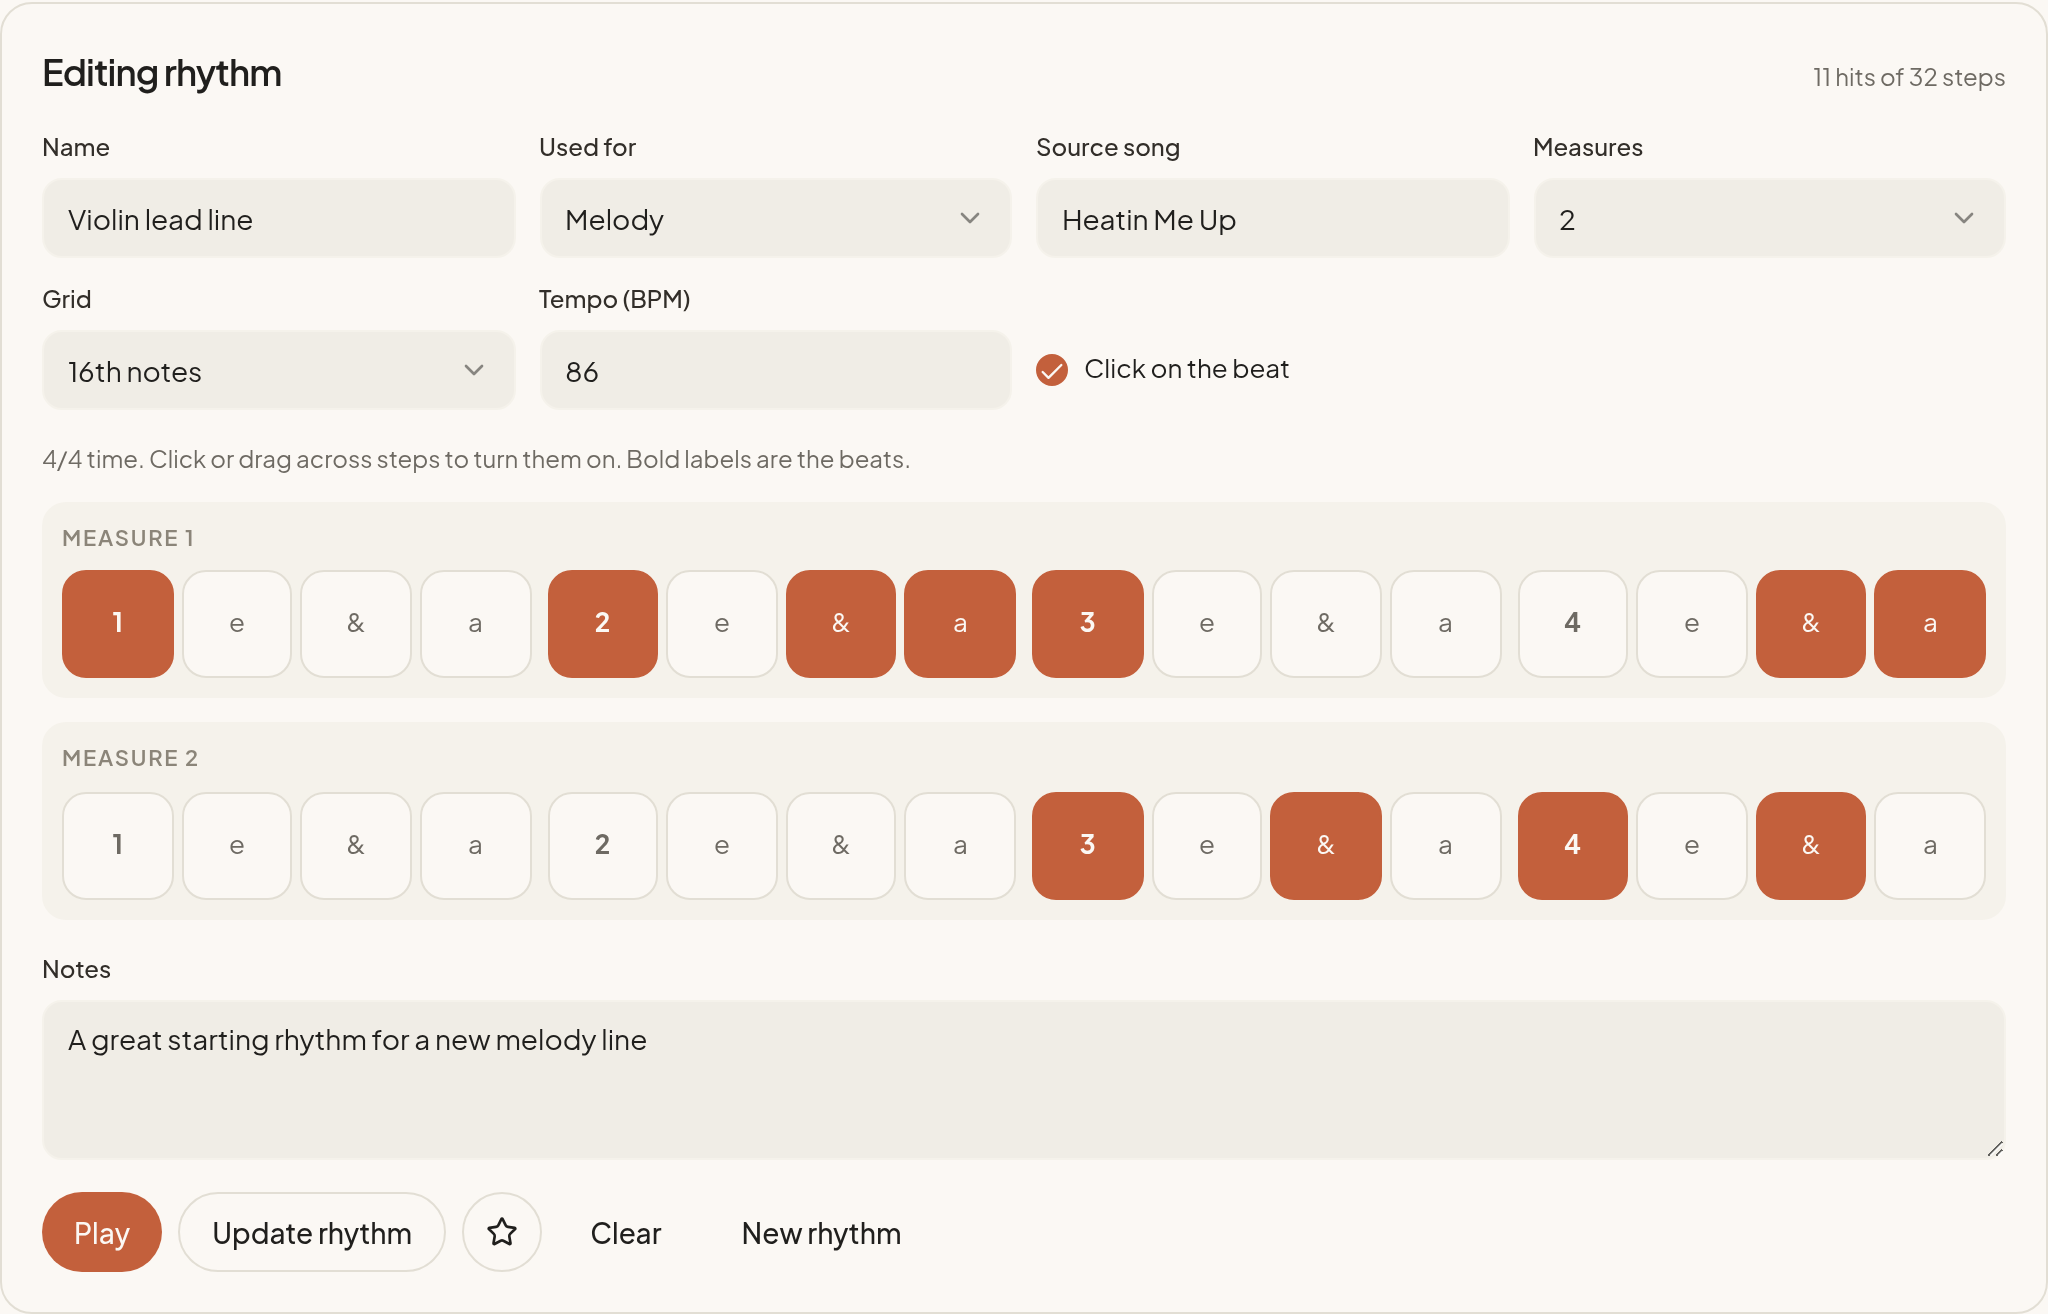Turn on beat 2 in Measure 2
Screen dimensions: 2048x1314
point(603,846)
